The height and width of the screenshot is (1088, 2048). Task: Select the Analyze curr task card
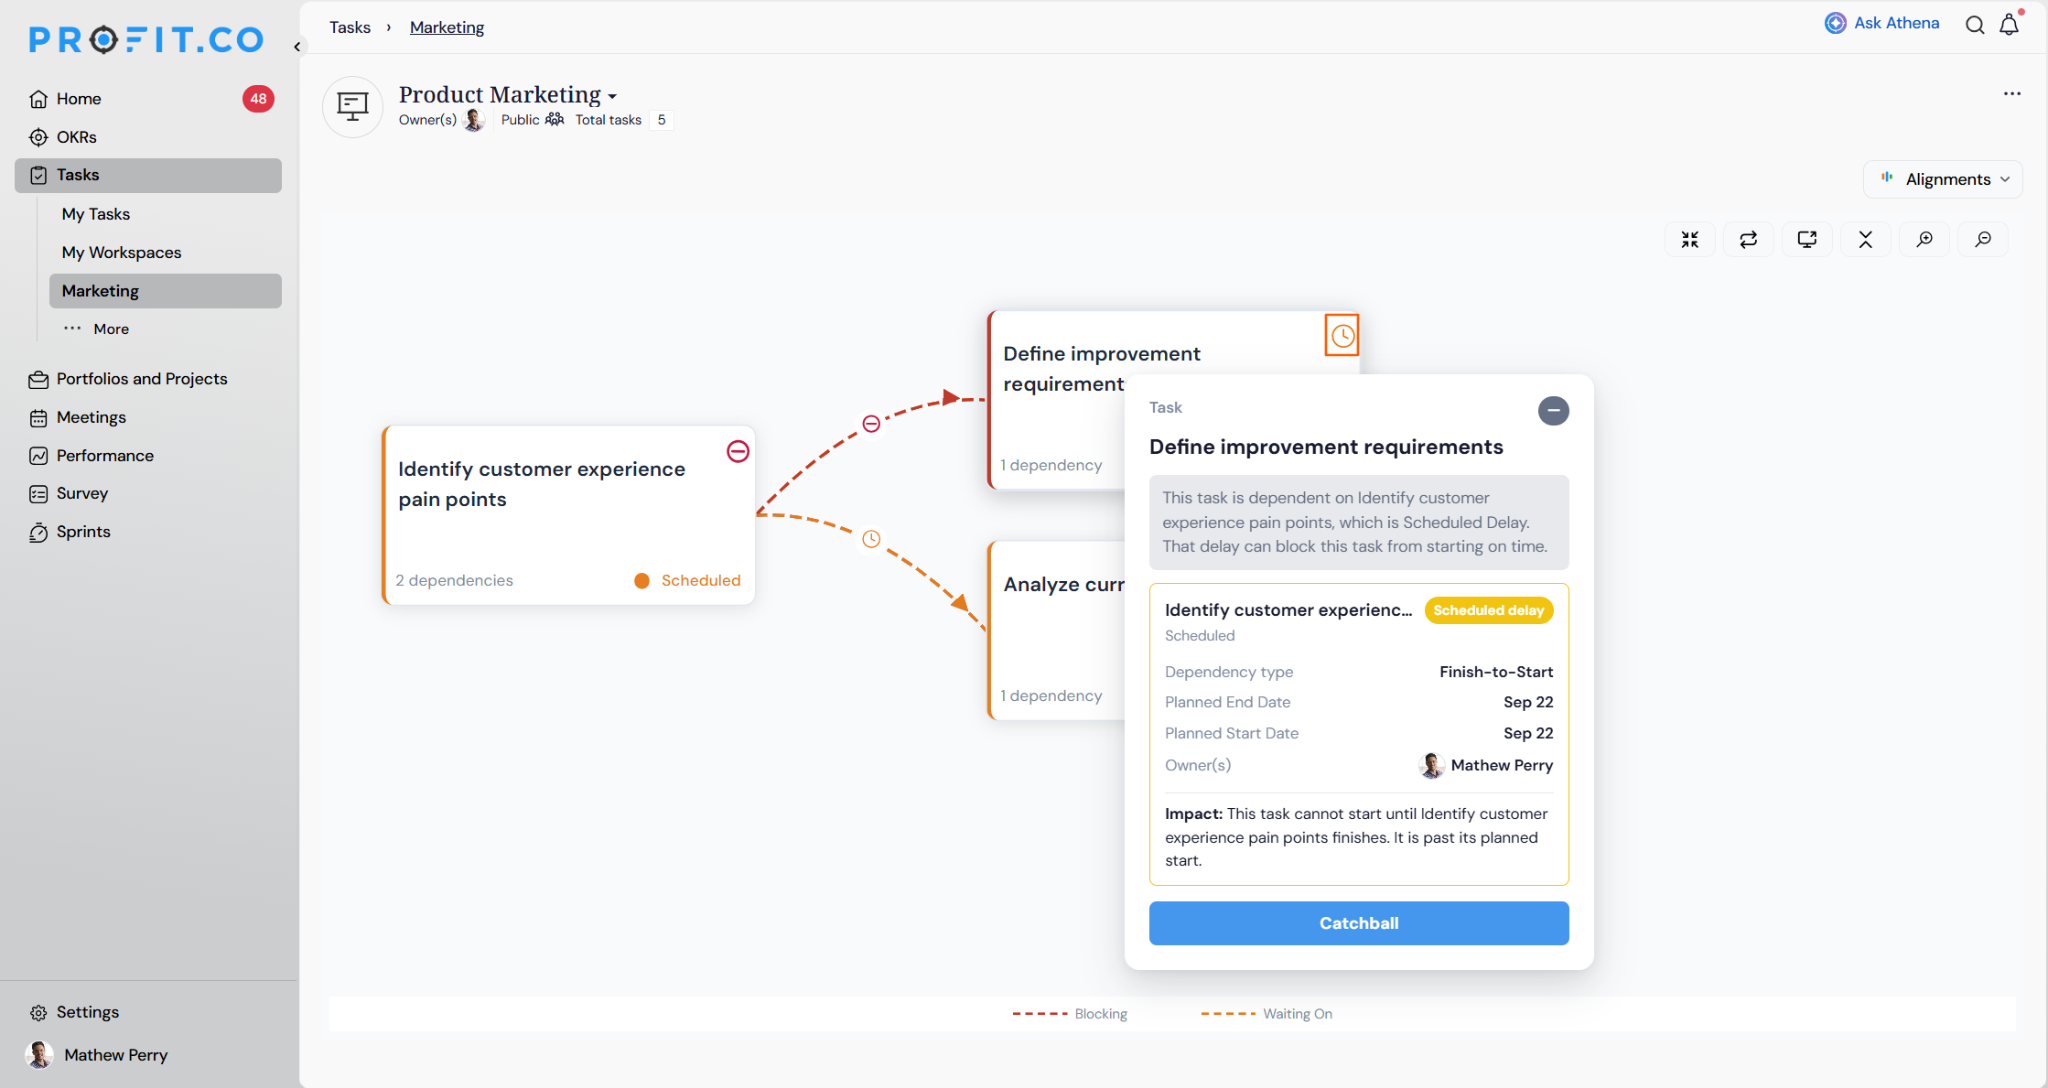point(1057,630)
